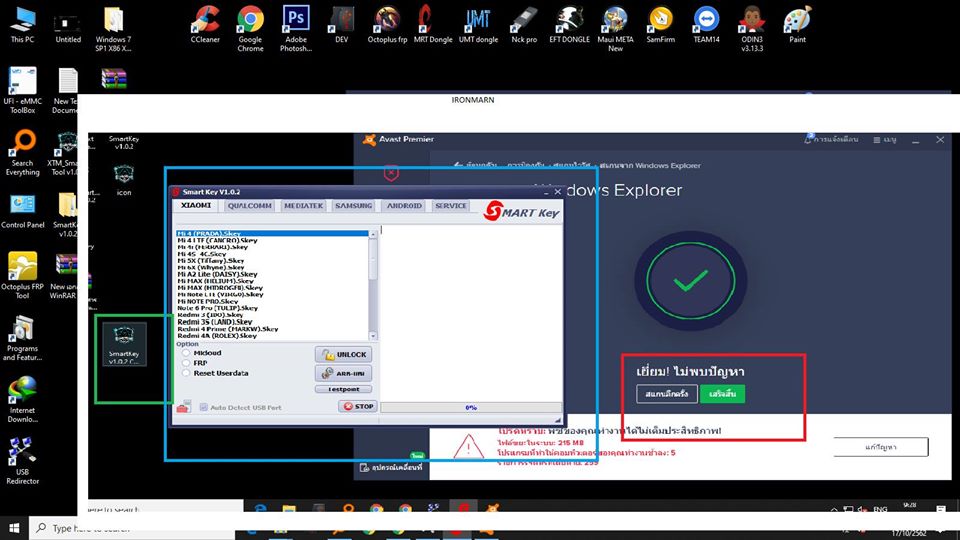Viewport: 960px width, 540px height.
Task: Click green finish button in Avast
Action: pyautogui.click(x=722, y=394)
